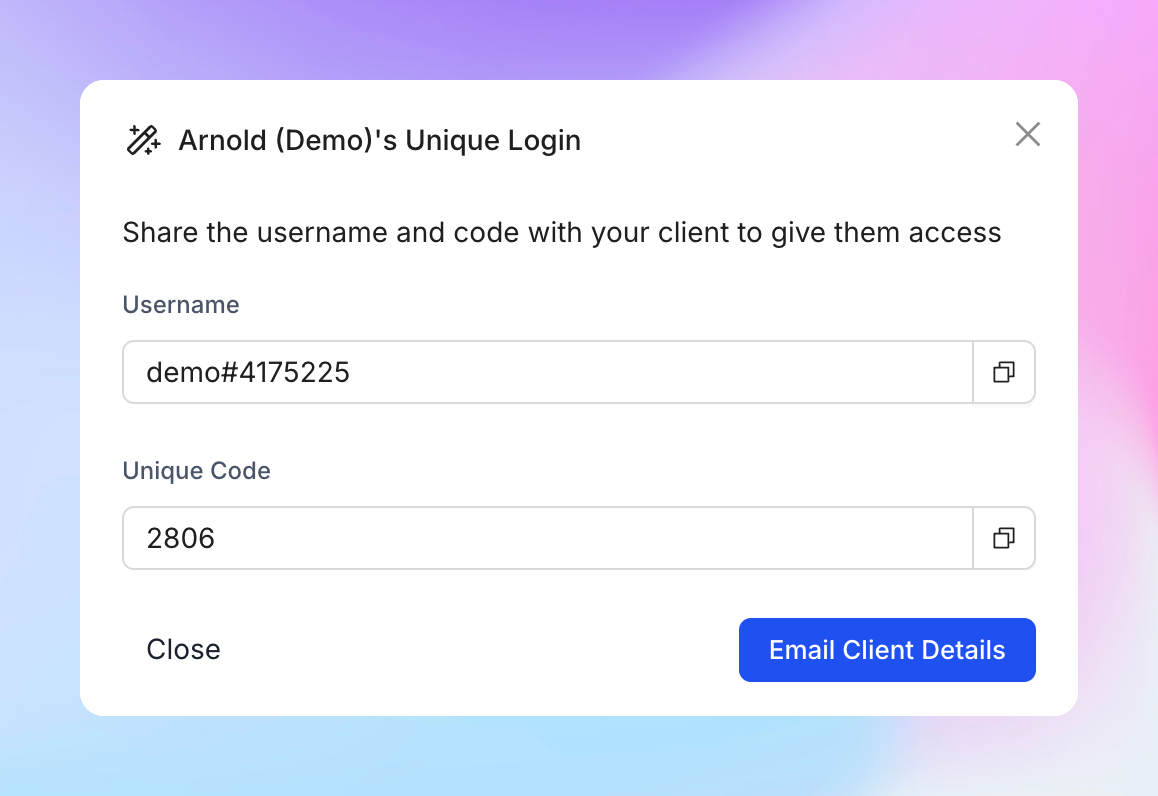Click the 2806 value in the code box
Viewport: 1158px width, 796px height.
coord(181,538)
